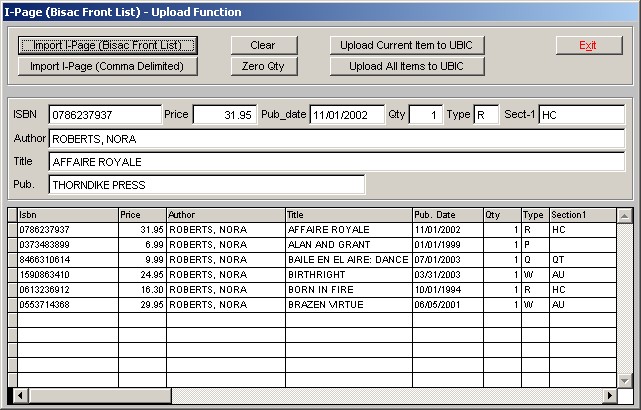641x410 pixels.
Task: Click price cell 29.95
Action: [x=142, y=305]
